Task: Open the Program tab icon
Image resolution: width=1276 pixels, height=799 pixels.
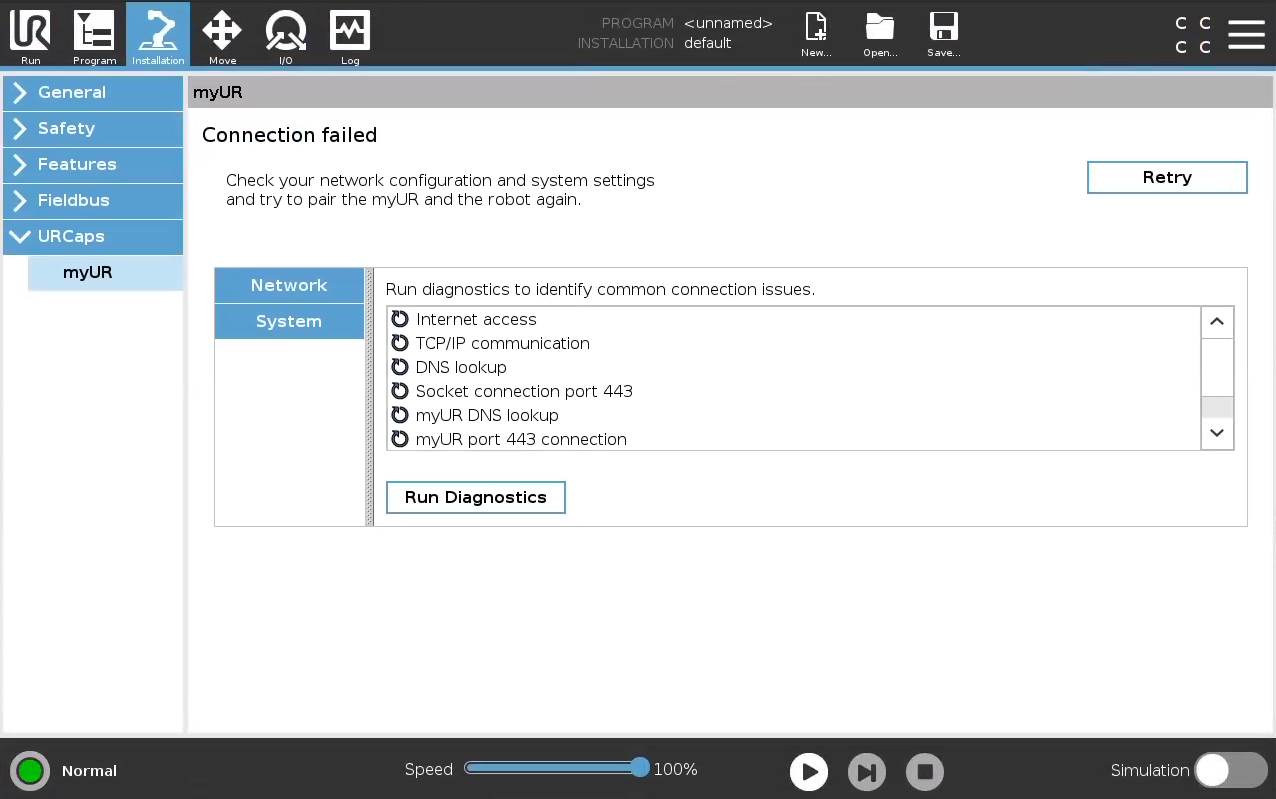Action: [94, 36]
